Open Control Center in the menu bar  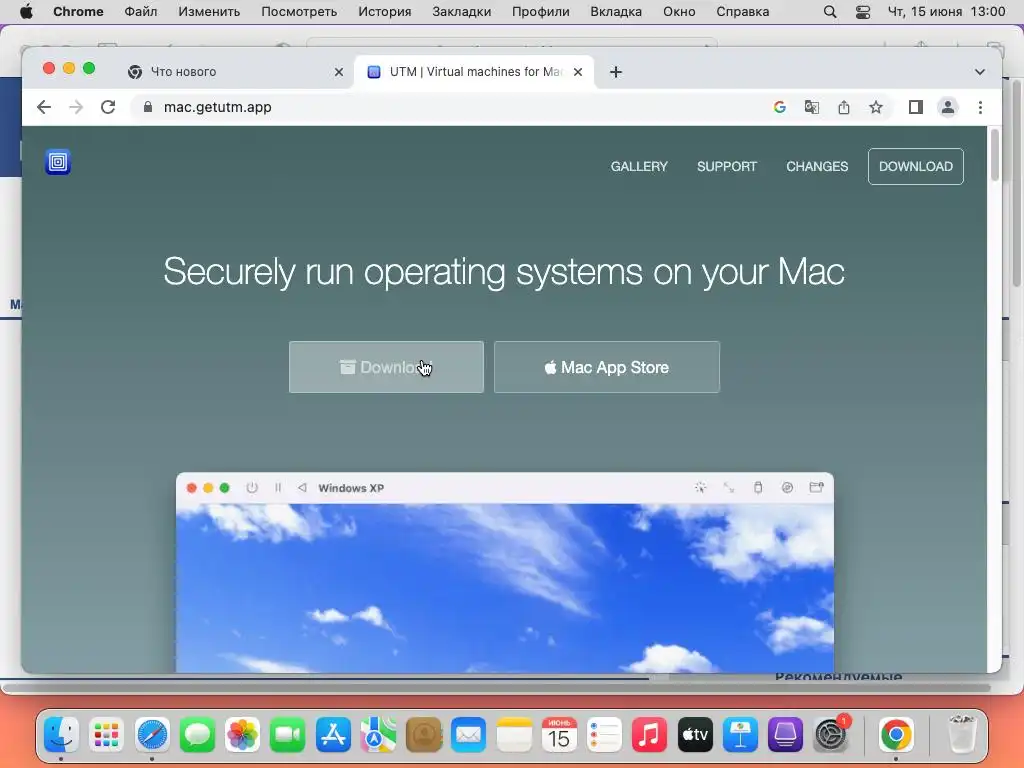pyautogui.click(x=863, y=12)
